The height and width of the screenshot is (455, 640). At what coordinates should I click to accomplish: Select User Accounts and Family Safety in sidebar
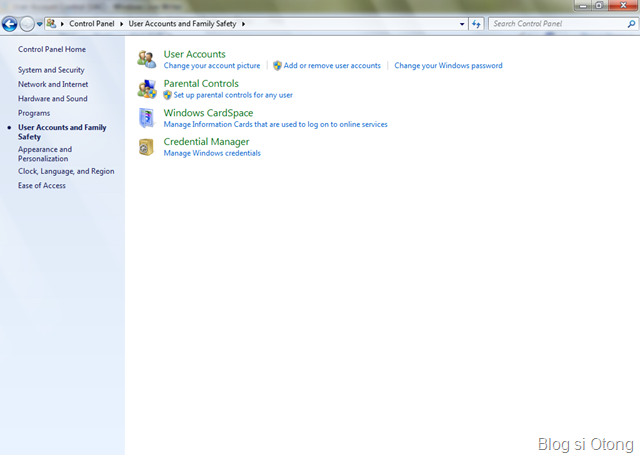(x=62, y=132)
